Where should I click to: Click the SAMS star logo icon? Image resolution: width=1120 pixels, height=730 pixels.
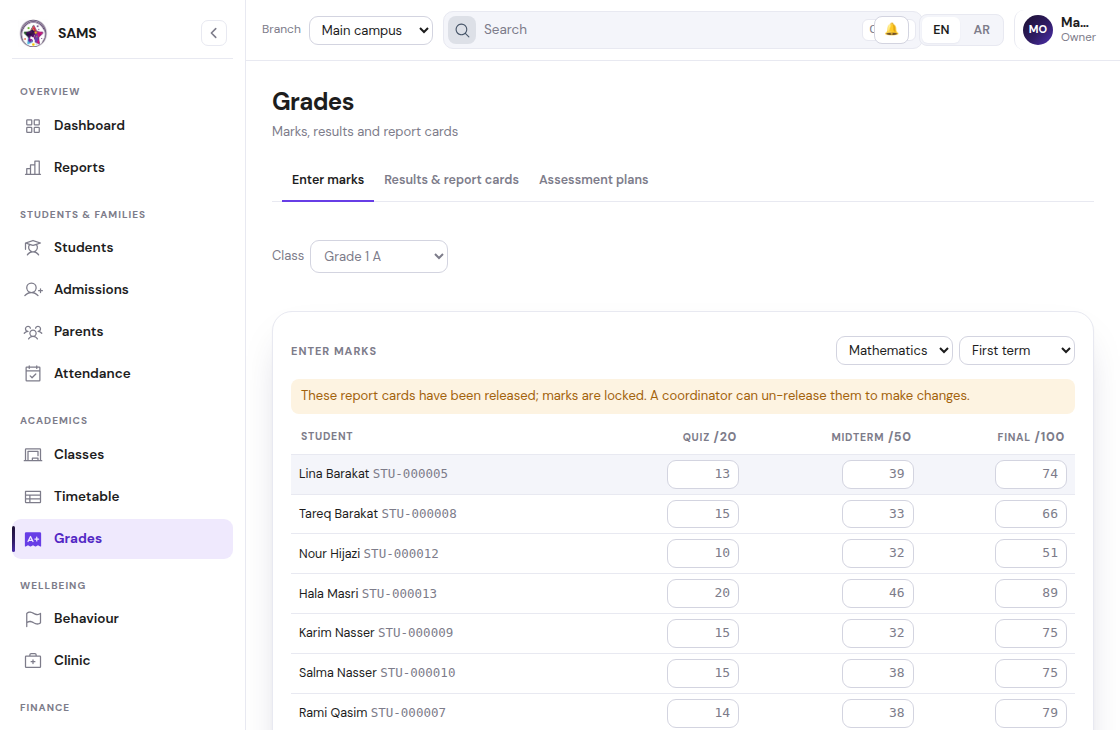click(x=33, y=33)
